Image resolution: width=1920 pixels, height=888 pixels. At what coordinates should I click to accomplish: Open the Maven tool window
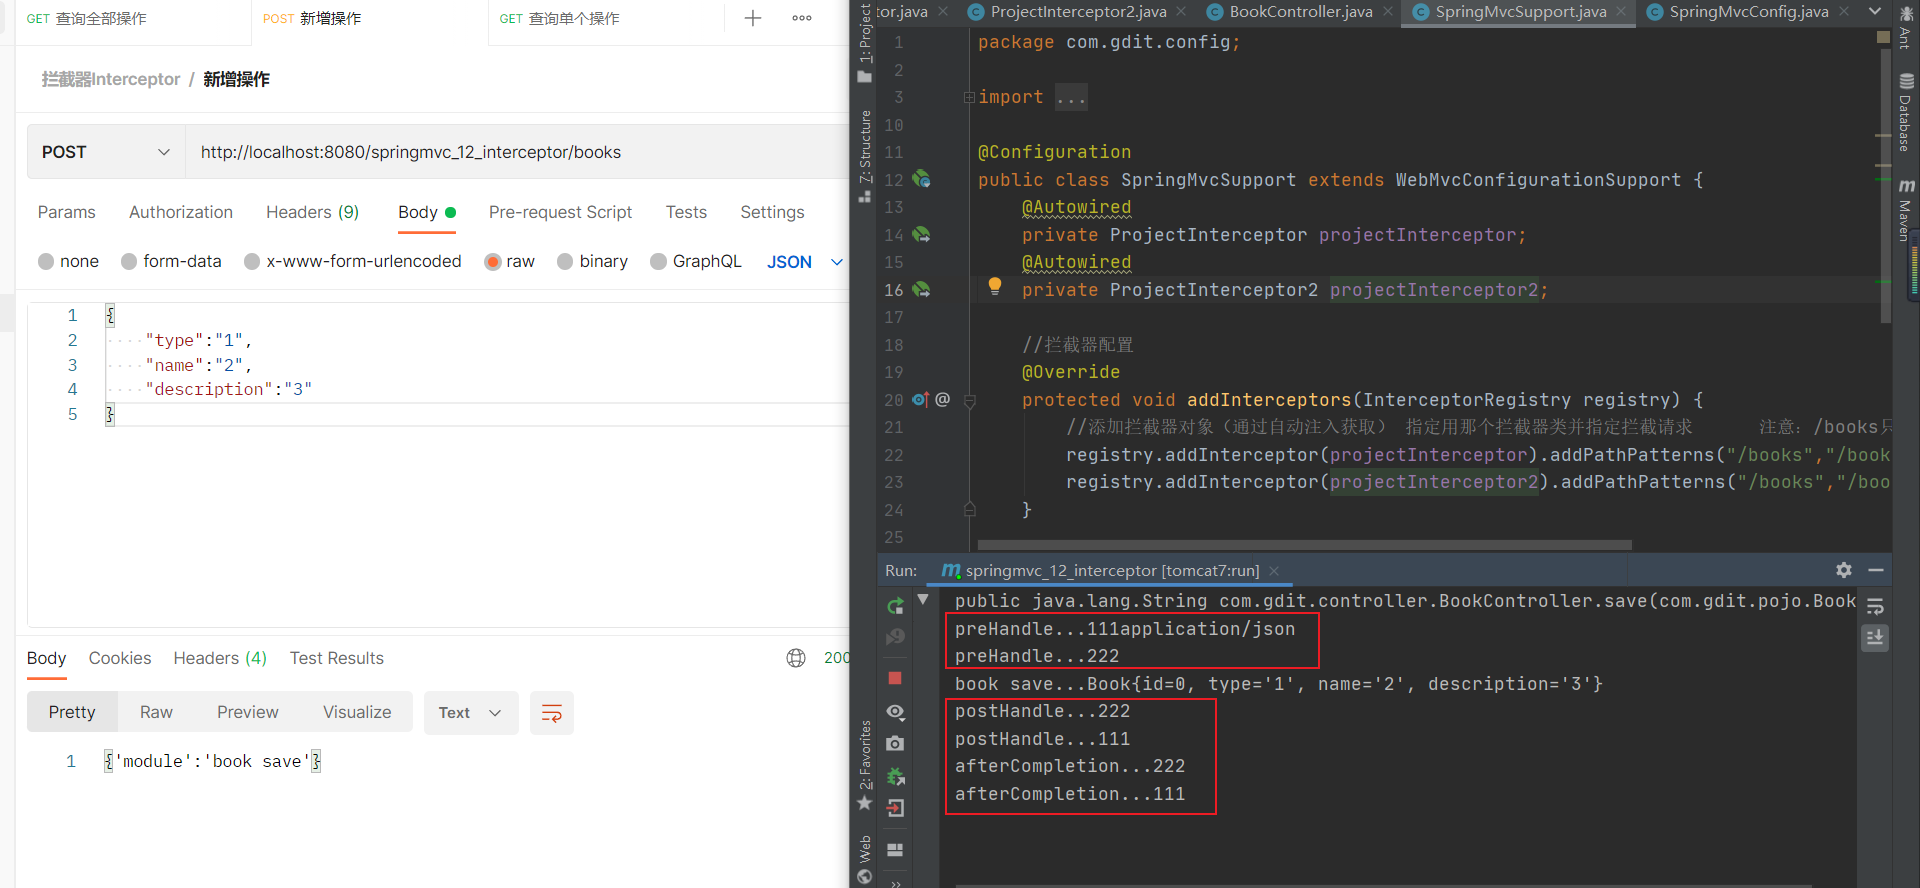coord(1906,210)
